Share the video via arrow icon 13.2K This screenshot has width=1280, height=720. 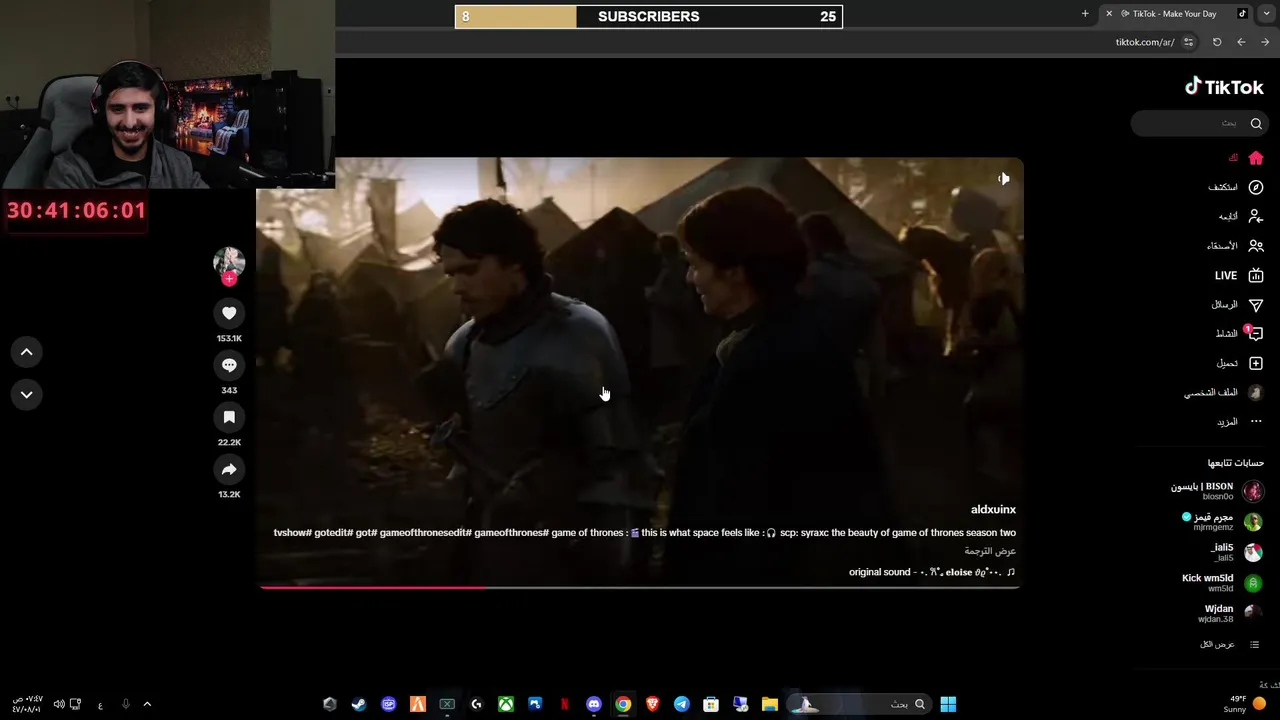(x=229, y=469)
